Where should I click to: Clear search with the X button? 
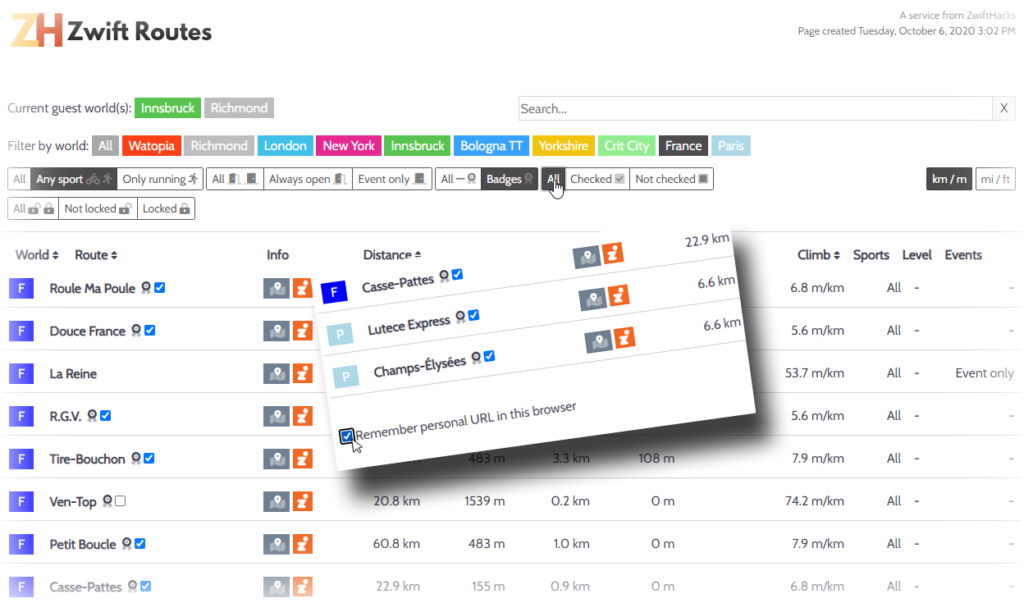pyautogui.click(x=1004, y=108)
